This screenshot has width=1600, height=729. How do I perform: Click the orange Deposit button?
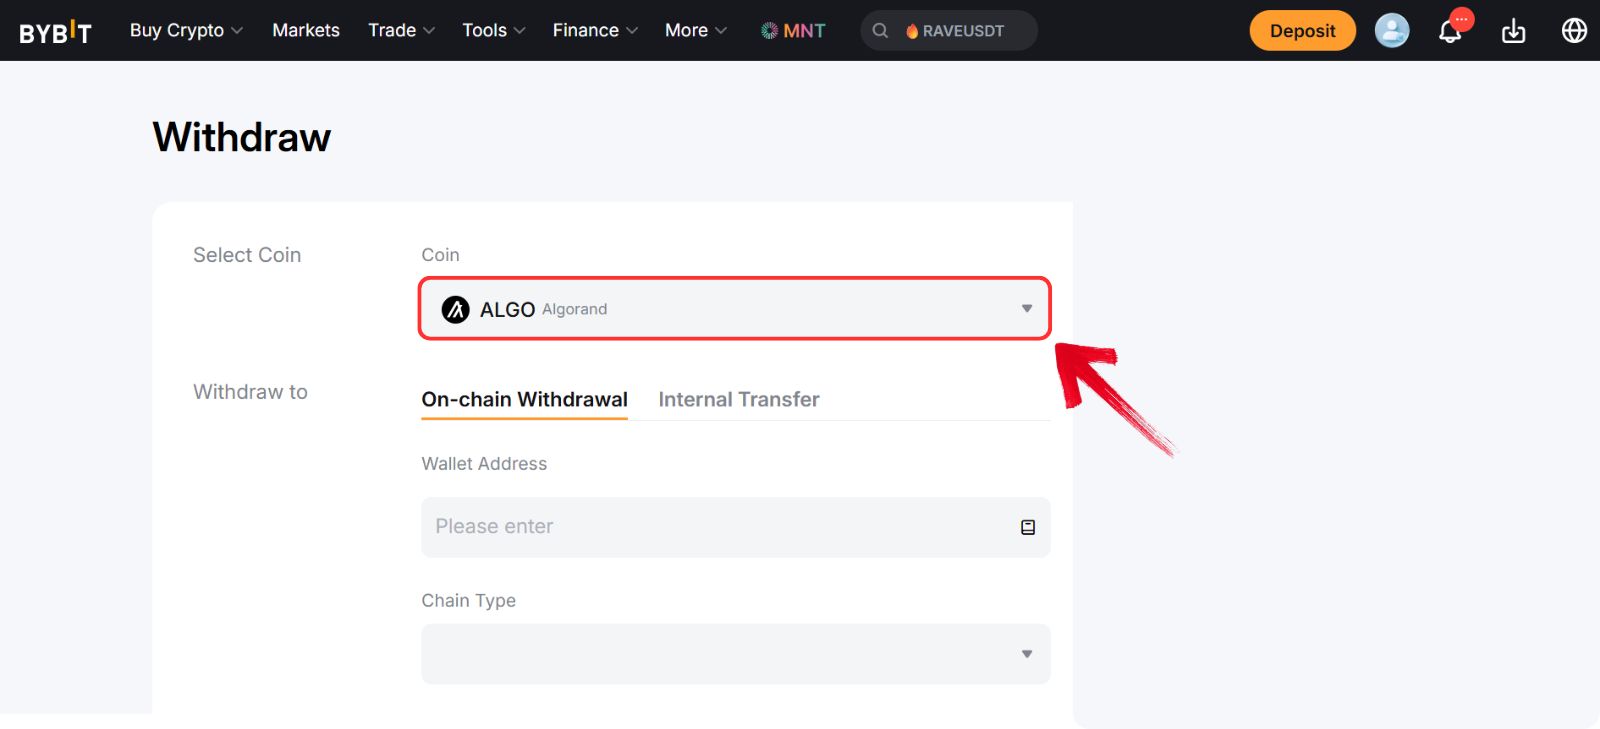point(1302,30)
